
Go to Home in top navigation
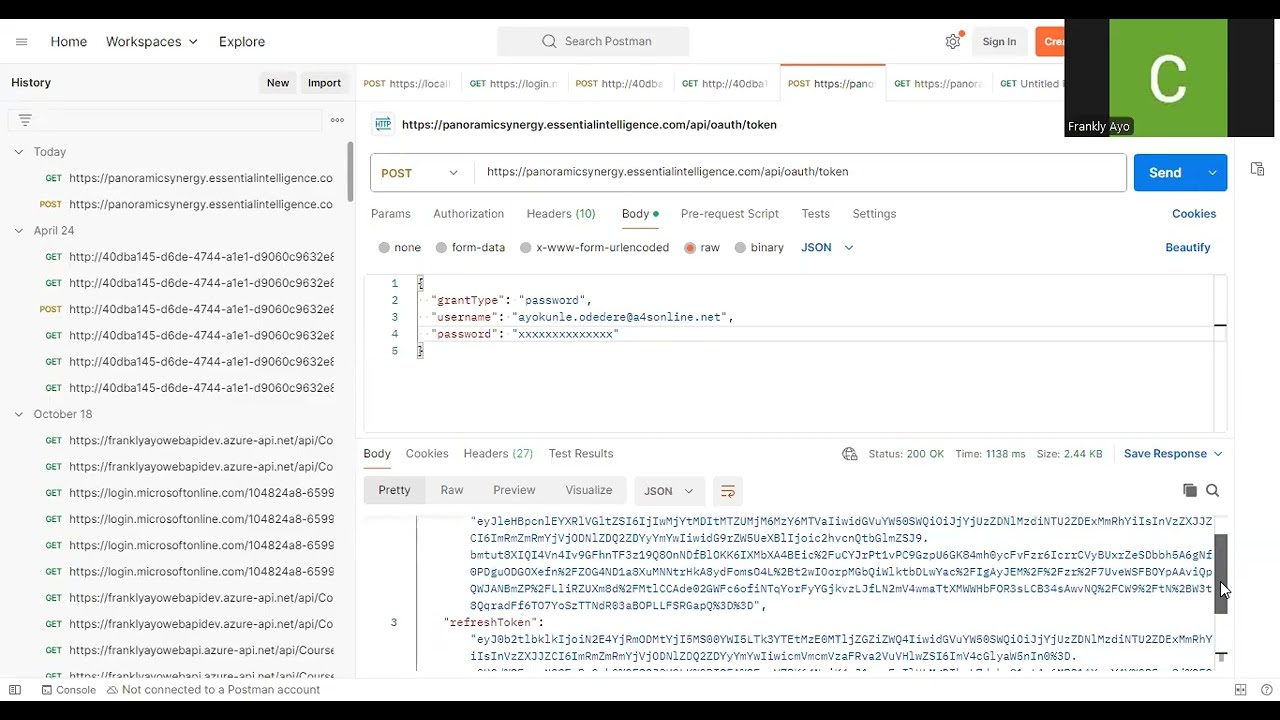(69, 42)
